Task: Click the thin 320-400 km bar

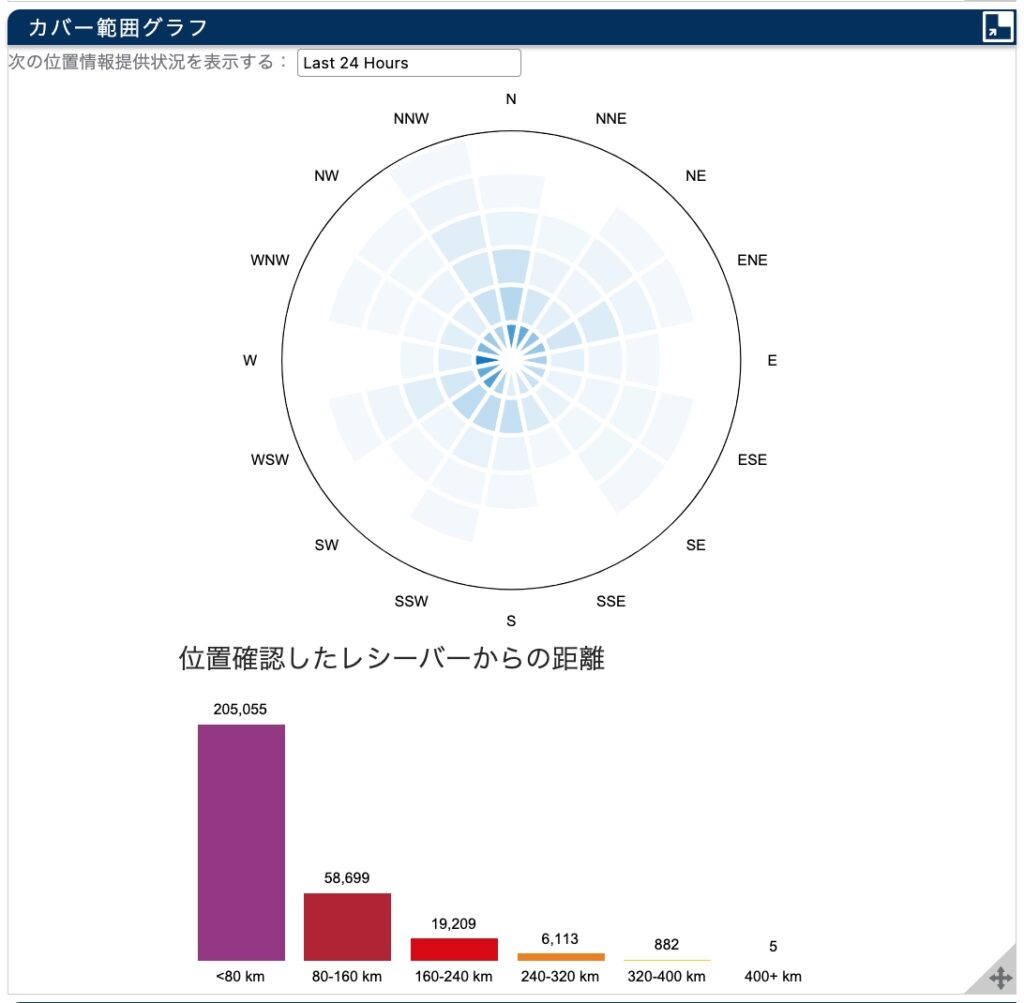Action: coord(667,960)
